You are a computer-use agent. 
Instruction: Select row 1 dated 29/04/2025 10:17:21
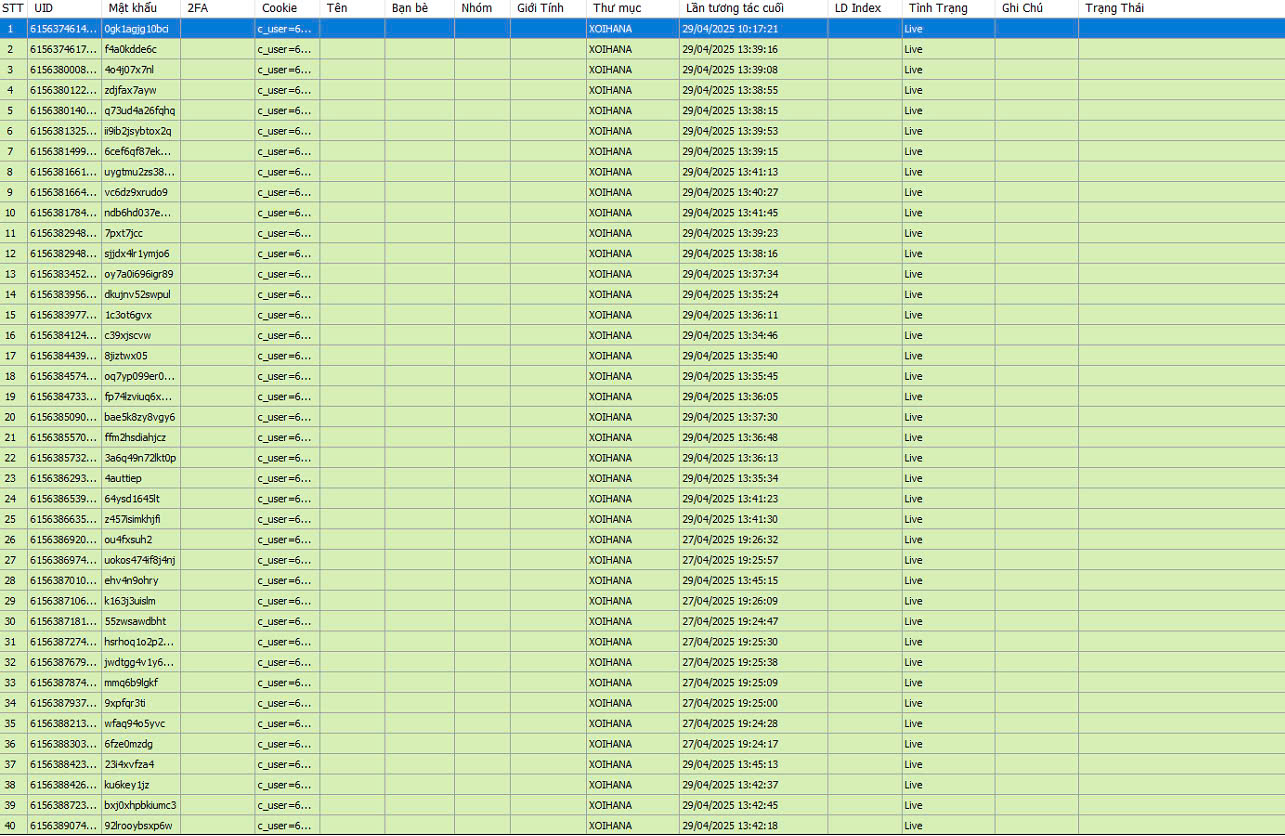click(x=729, y=29)
